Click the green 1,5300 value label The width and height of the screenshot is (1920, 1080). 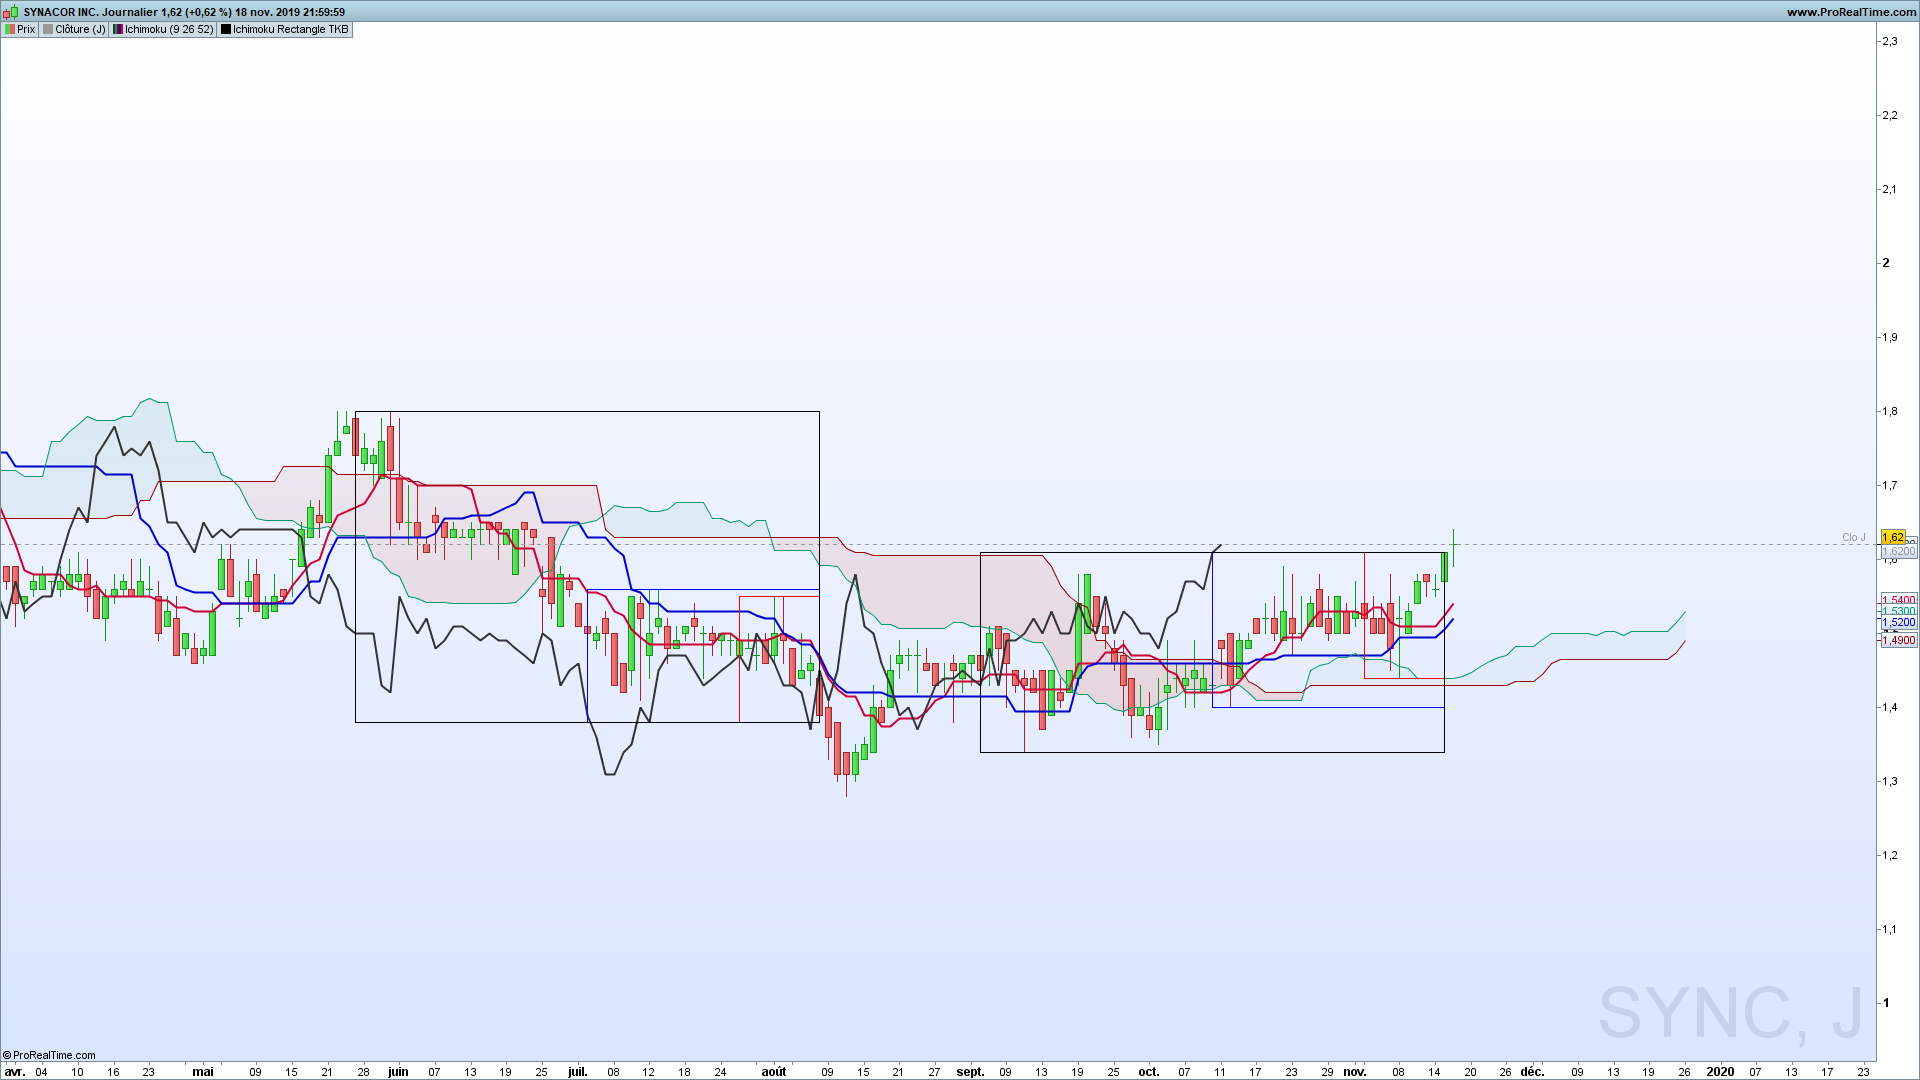tap(1899, 611)
